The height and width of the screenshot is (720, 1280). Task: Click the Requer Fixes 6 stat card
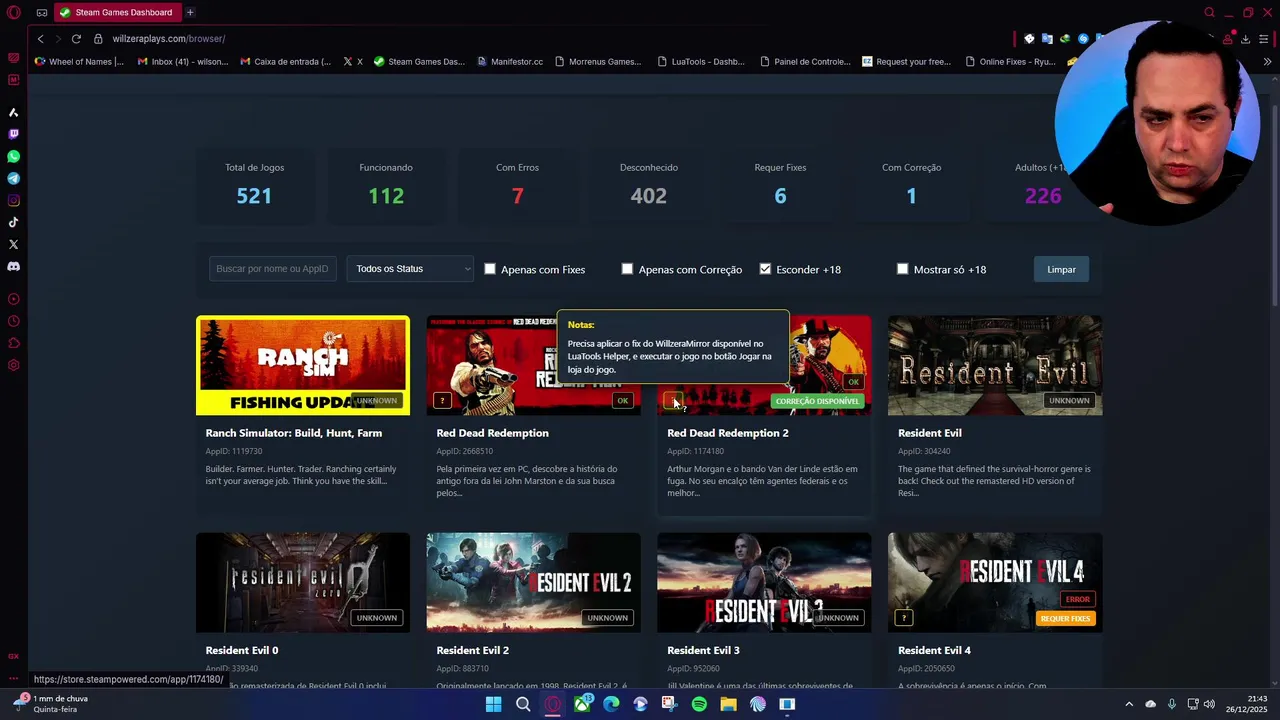click(780, 185)
